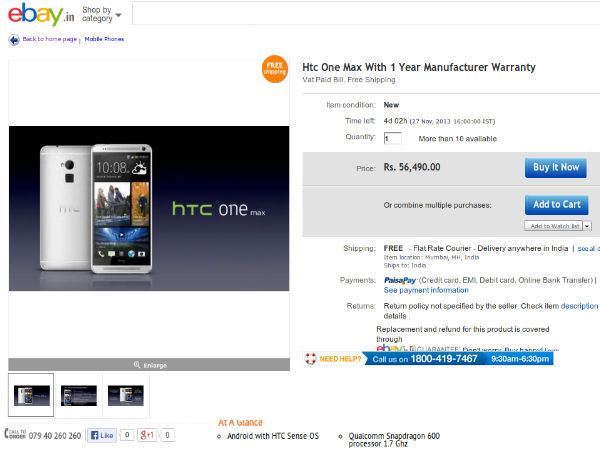
Task: Click the Facebook like count box
Action: [127, 435]
